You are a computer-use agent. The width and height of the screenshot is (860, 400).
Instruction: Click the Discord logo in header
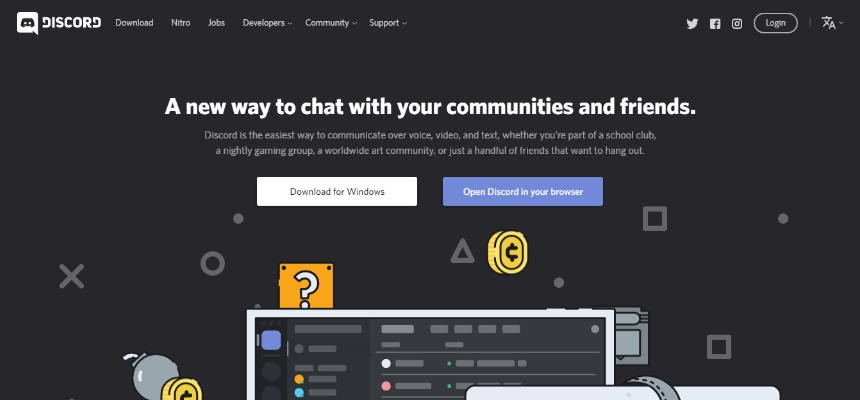coord(59,23)
